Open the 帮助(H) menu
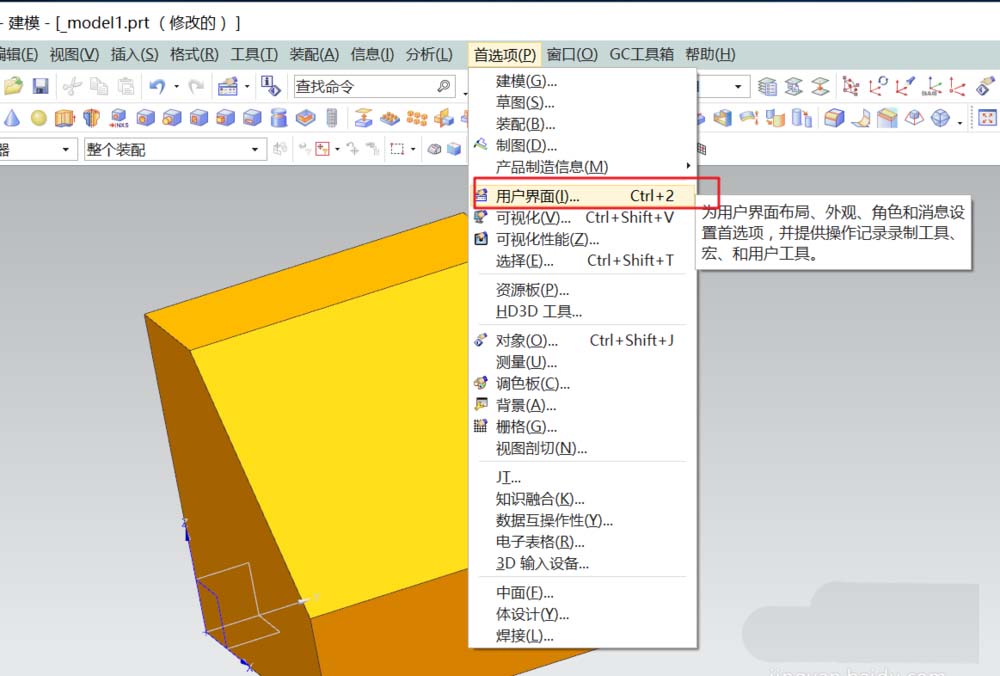This screenshot has height=676, width=1000. point(710,55)
